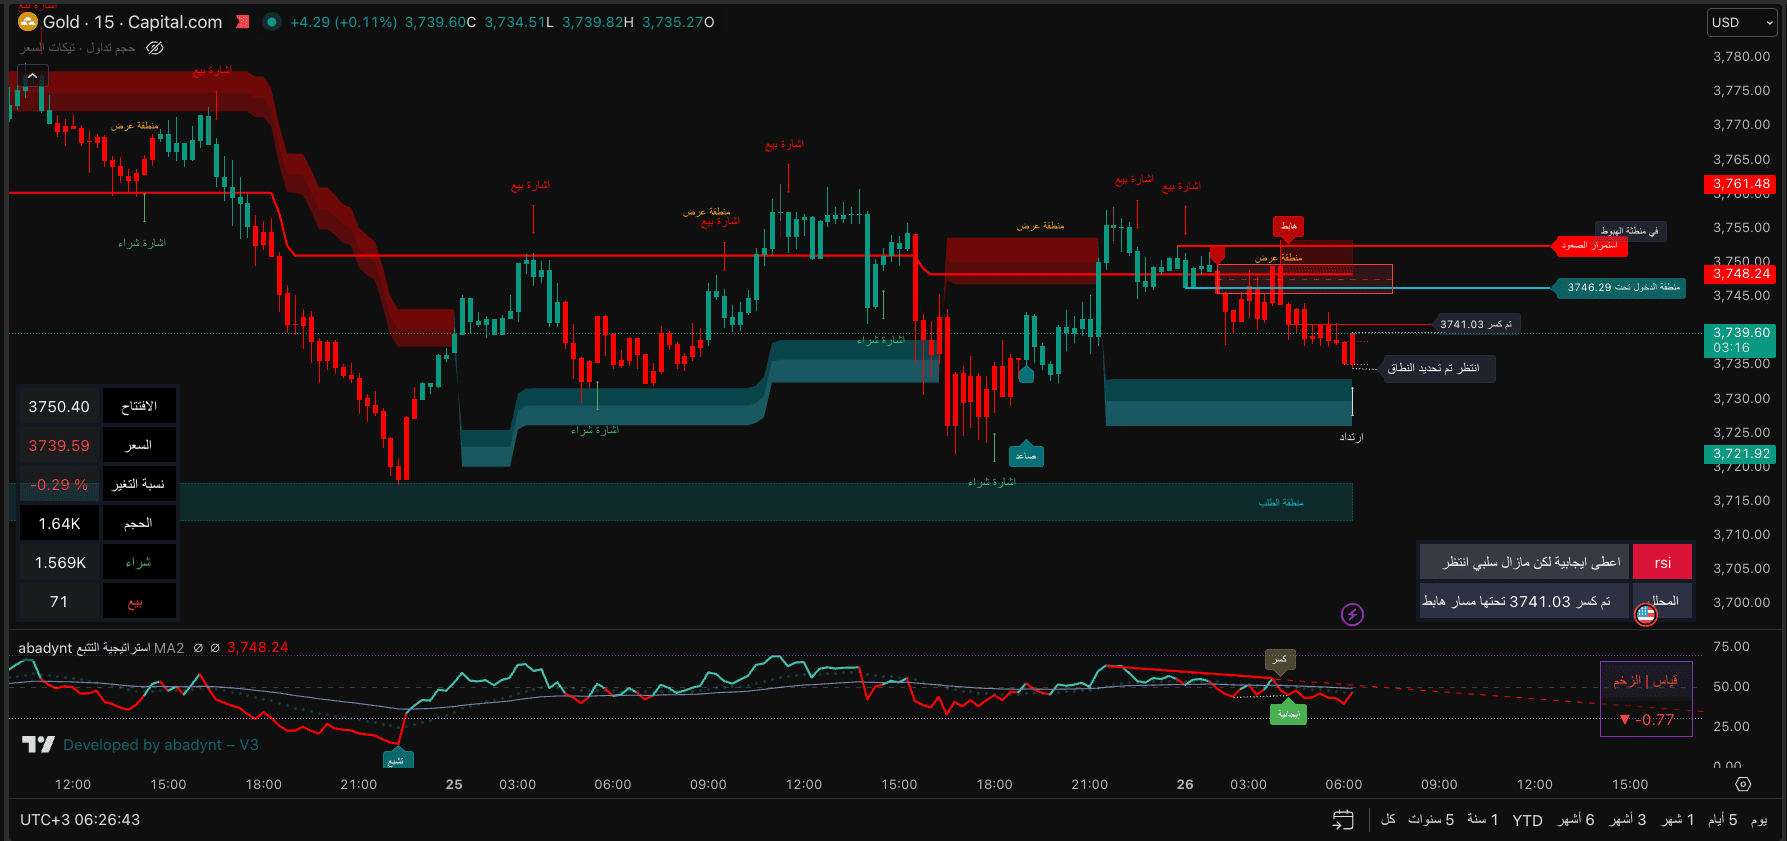Click the green 3,721.92 price label

(x=1741, y=454)
